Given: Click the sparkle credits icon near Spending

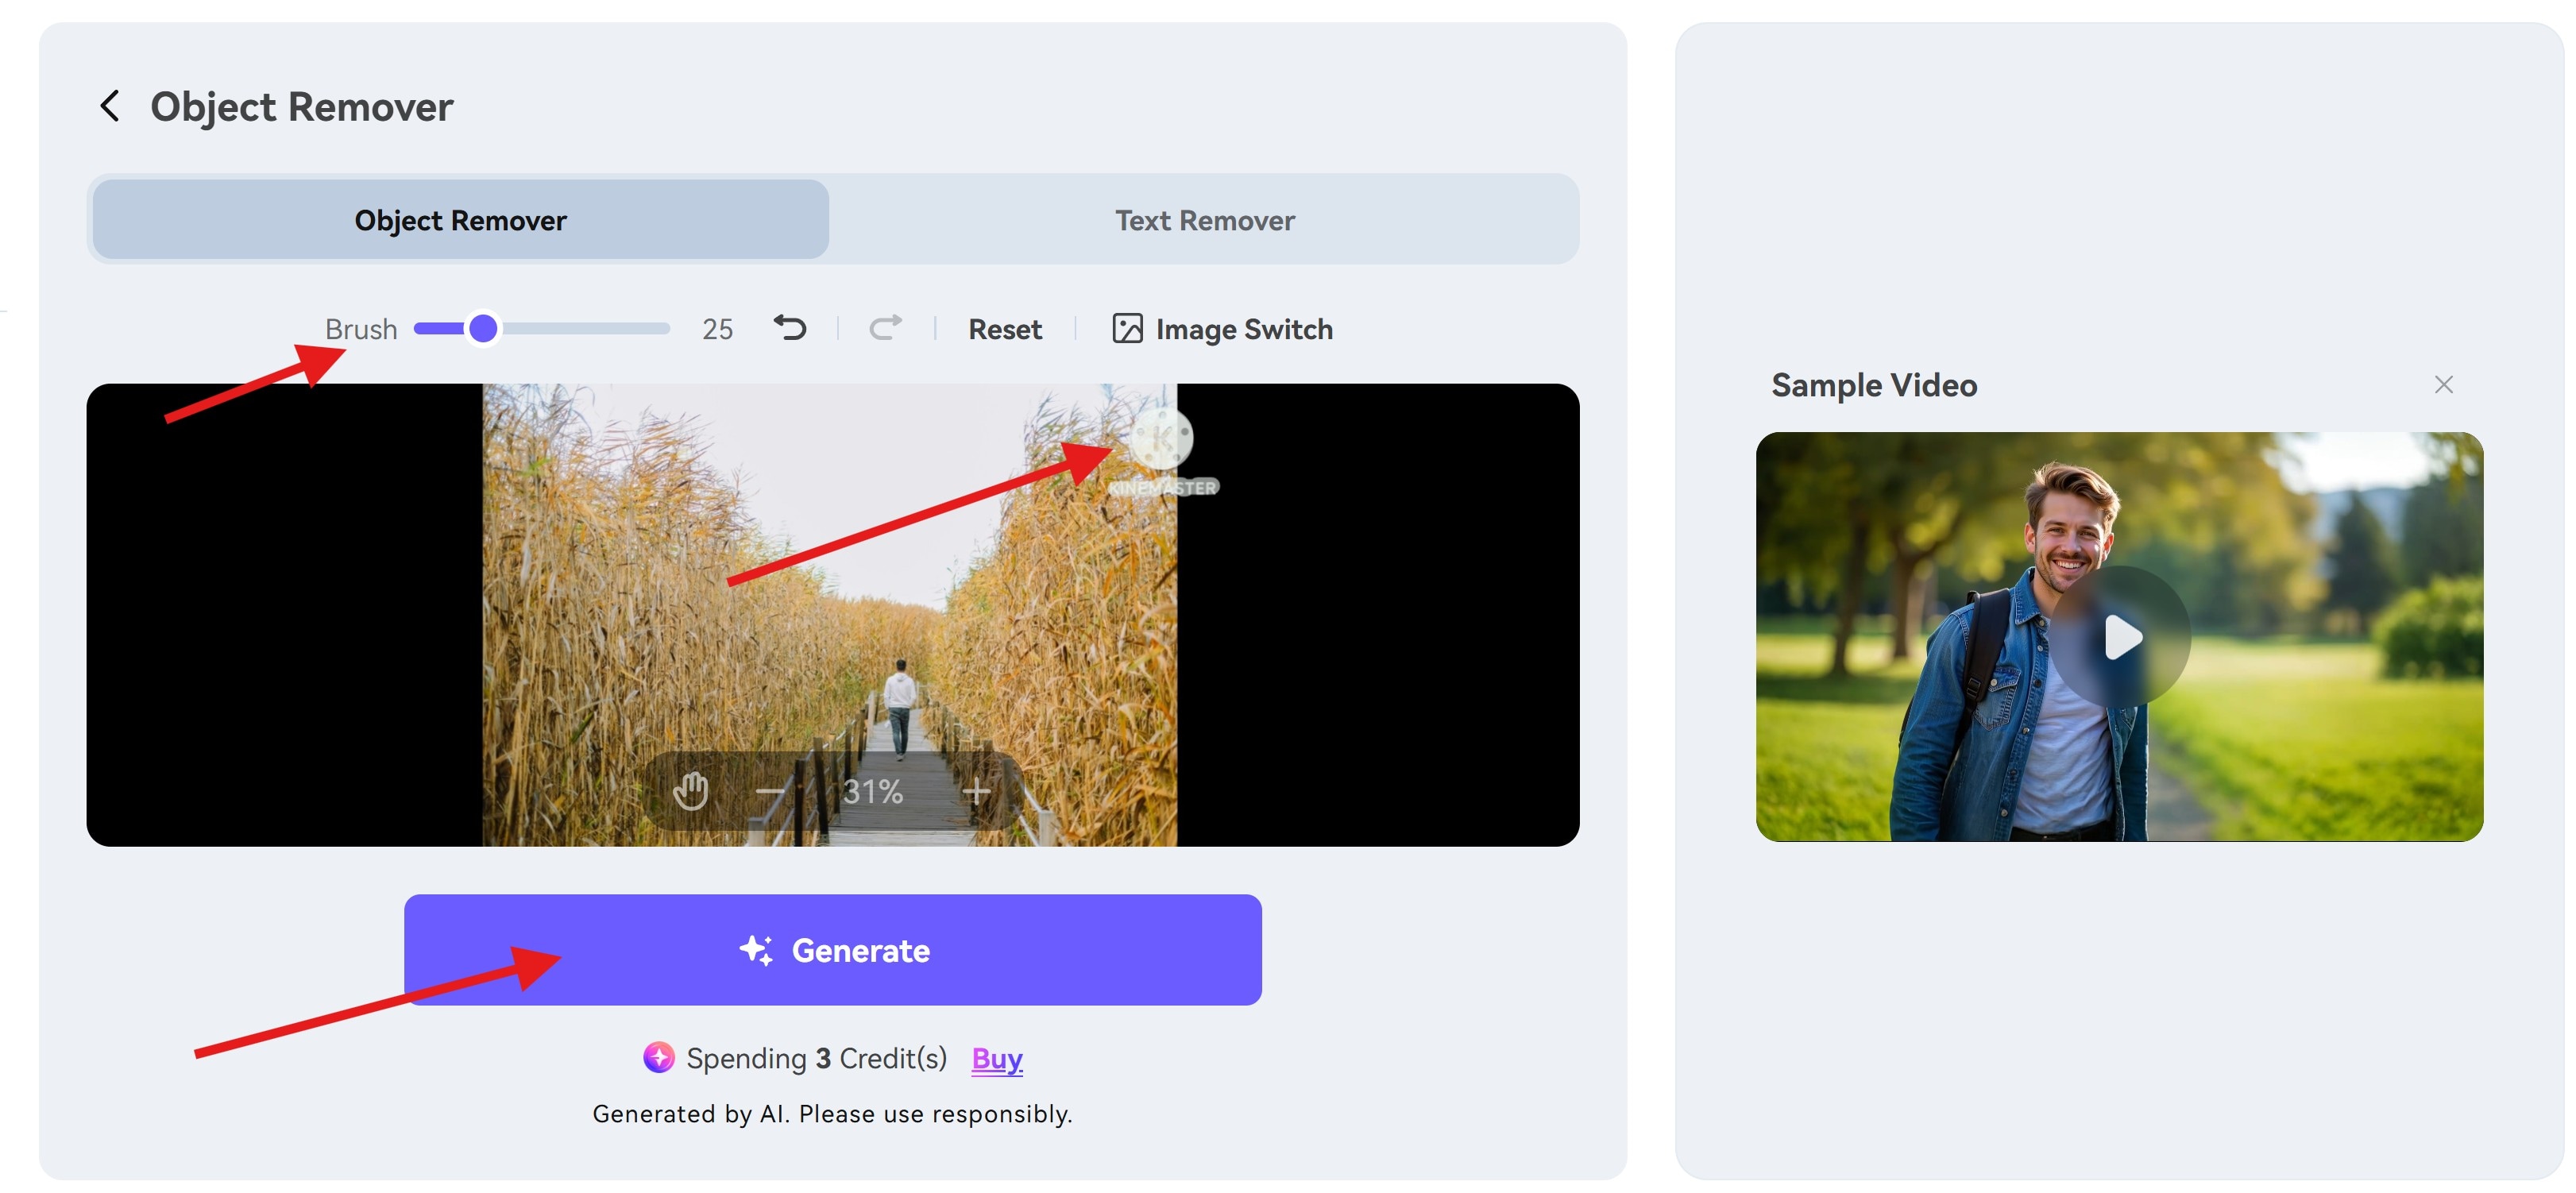Looking at the screenshot, I should pyautogui.click(x=659, y=1058).
